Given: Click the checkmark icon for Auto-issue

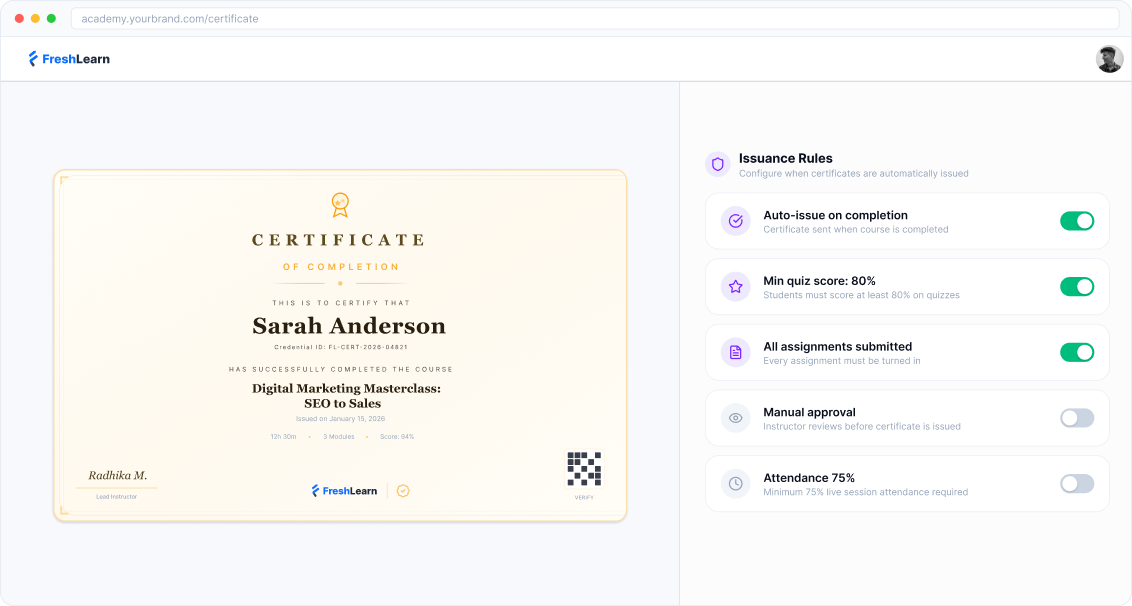Looking at the screenshot, I should [736, 221].
